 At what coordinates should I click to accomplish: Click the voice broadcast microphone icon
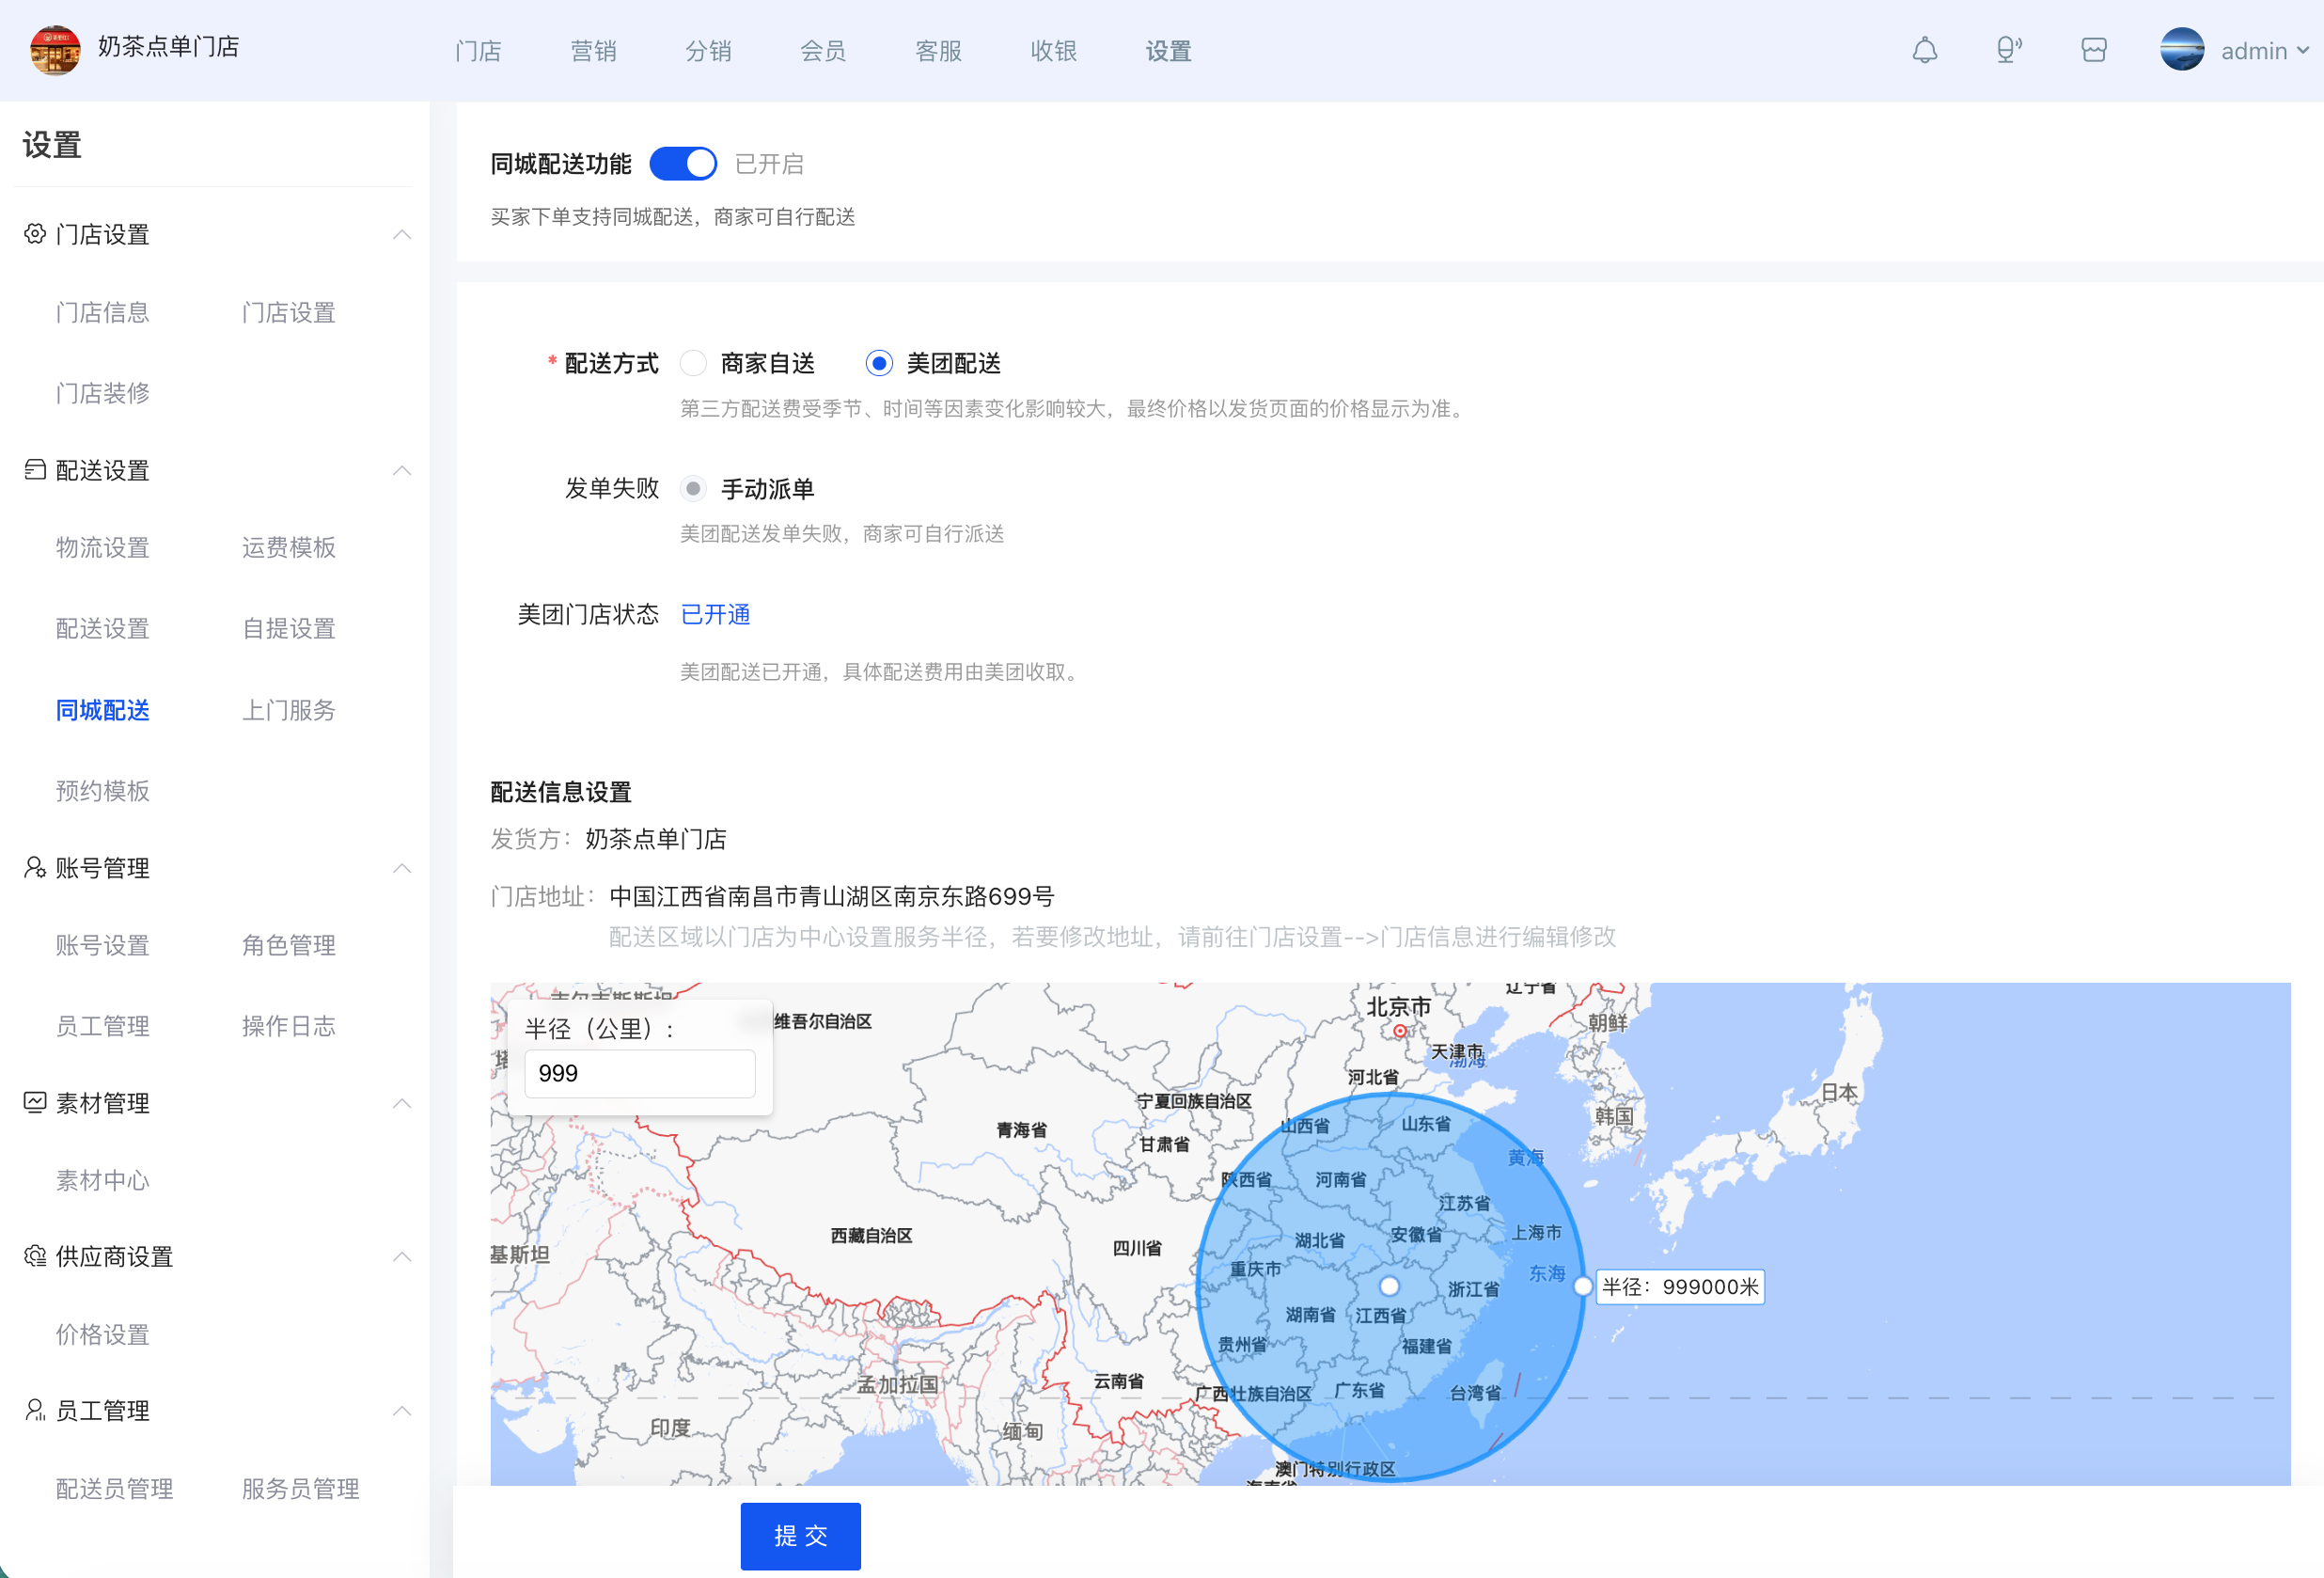point(2008,50)
